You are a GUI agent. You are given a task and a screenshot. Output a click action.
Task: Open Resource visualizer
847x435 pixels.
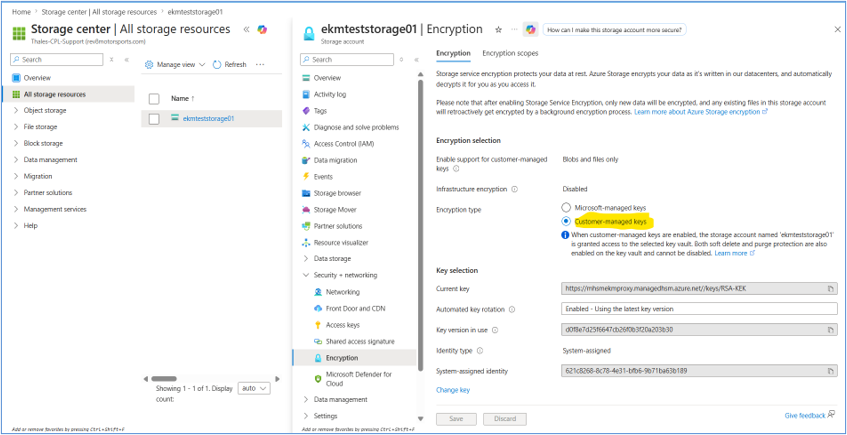click(341, 243)
